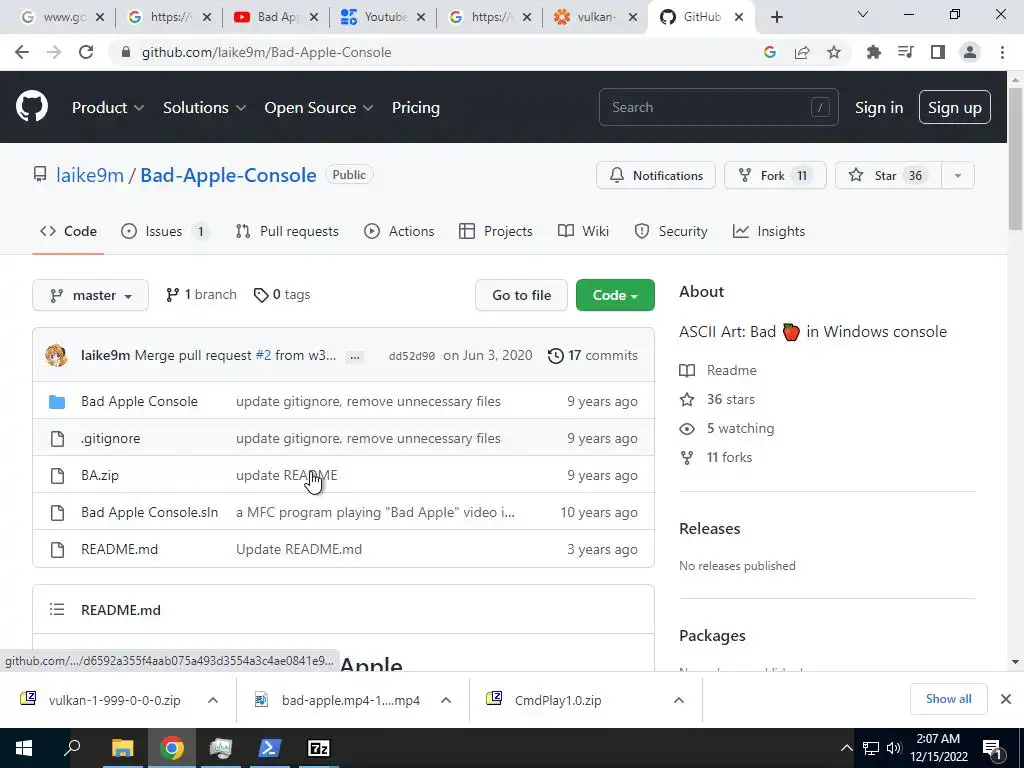This screenshot has width=1024, height=768.
Task: Click the Windows Start button
Action: coord(24,748)
